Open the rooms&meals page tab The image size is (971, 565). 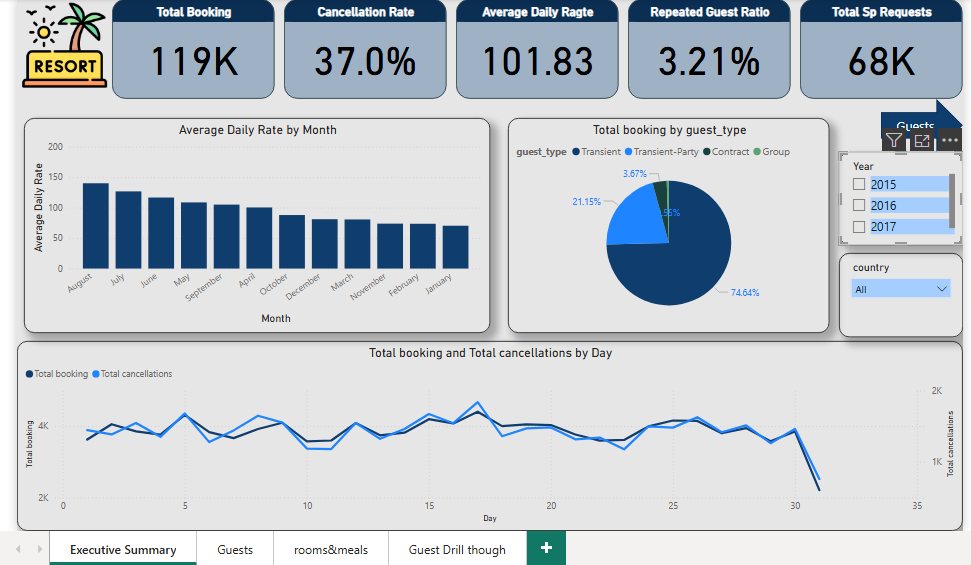(331, 549)
